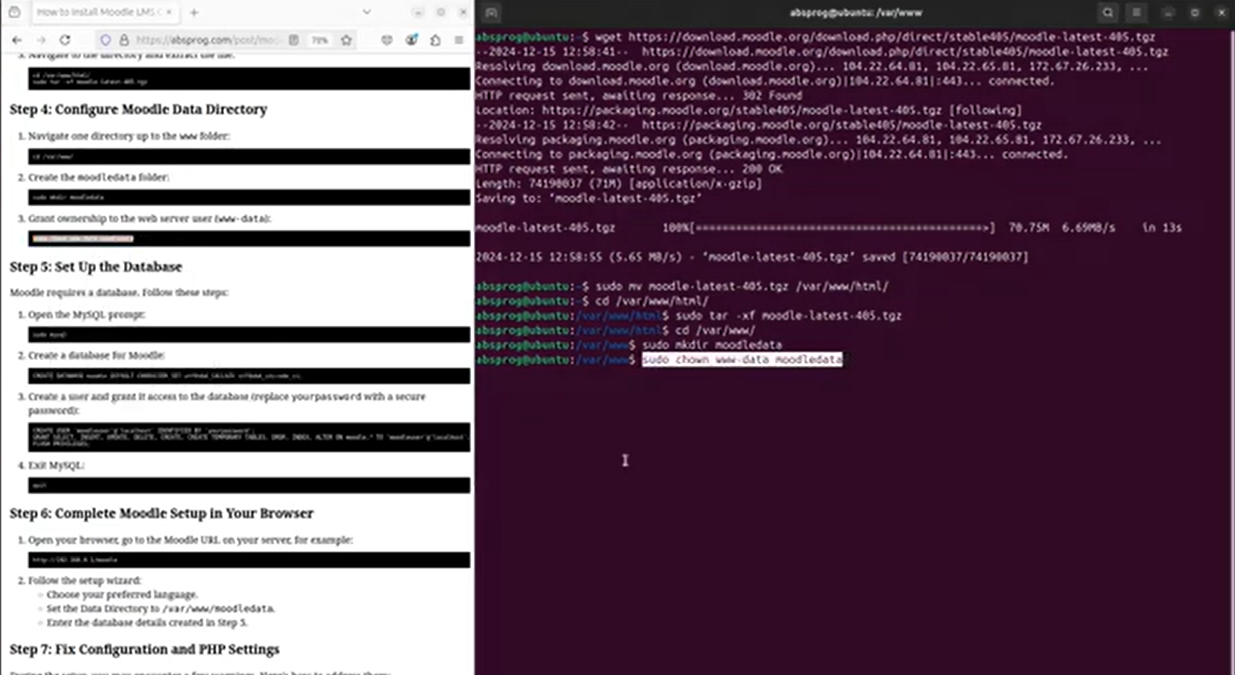Maximize the terminal window

coord(1194,12)
